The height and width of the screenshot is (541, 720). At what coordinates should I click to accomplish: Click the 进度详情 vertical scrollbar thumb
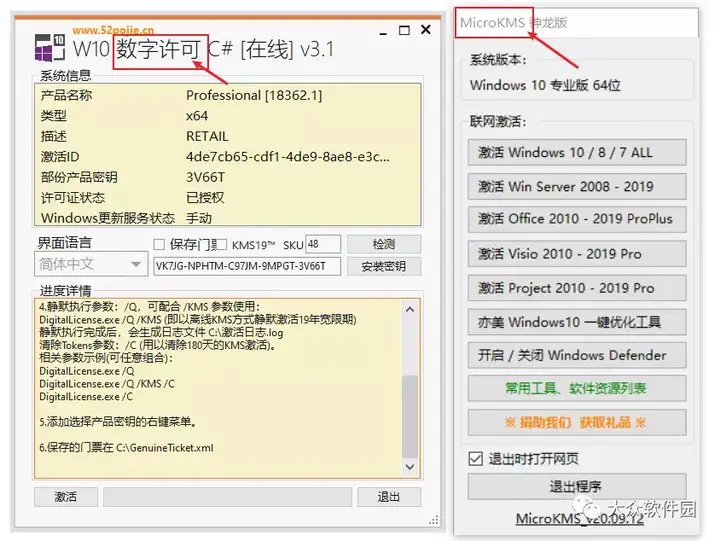(x=410, y=416)
